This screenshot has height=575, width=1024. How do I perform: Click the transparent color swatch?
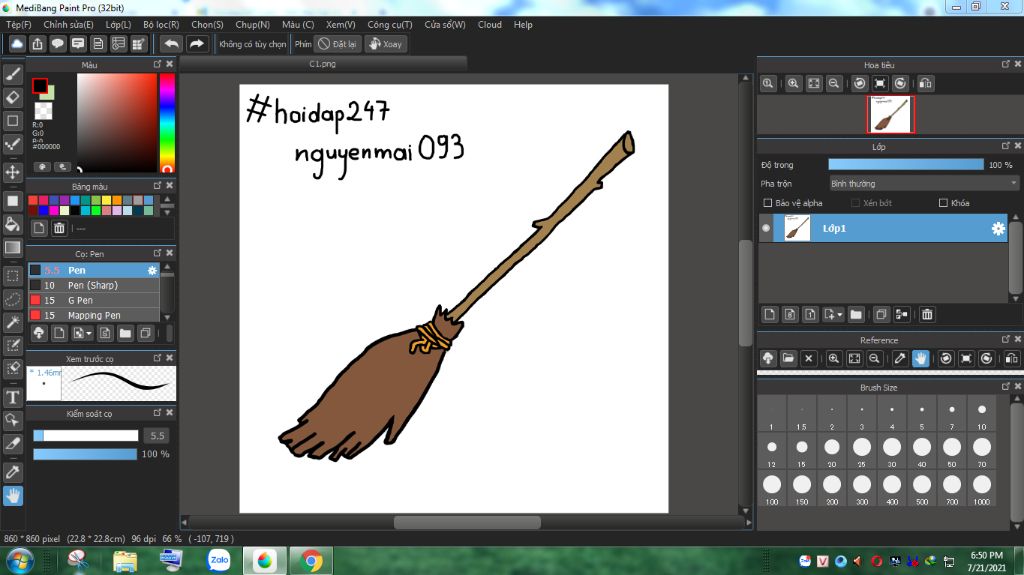click(43, 110)
